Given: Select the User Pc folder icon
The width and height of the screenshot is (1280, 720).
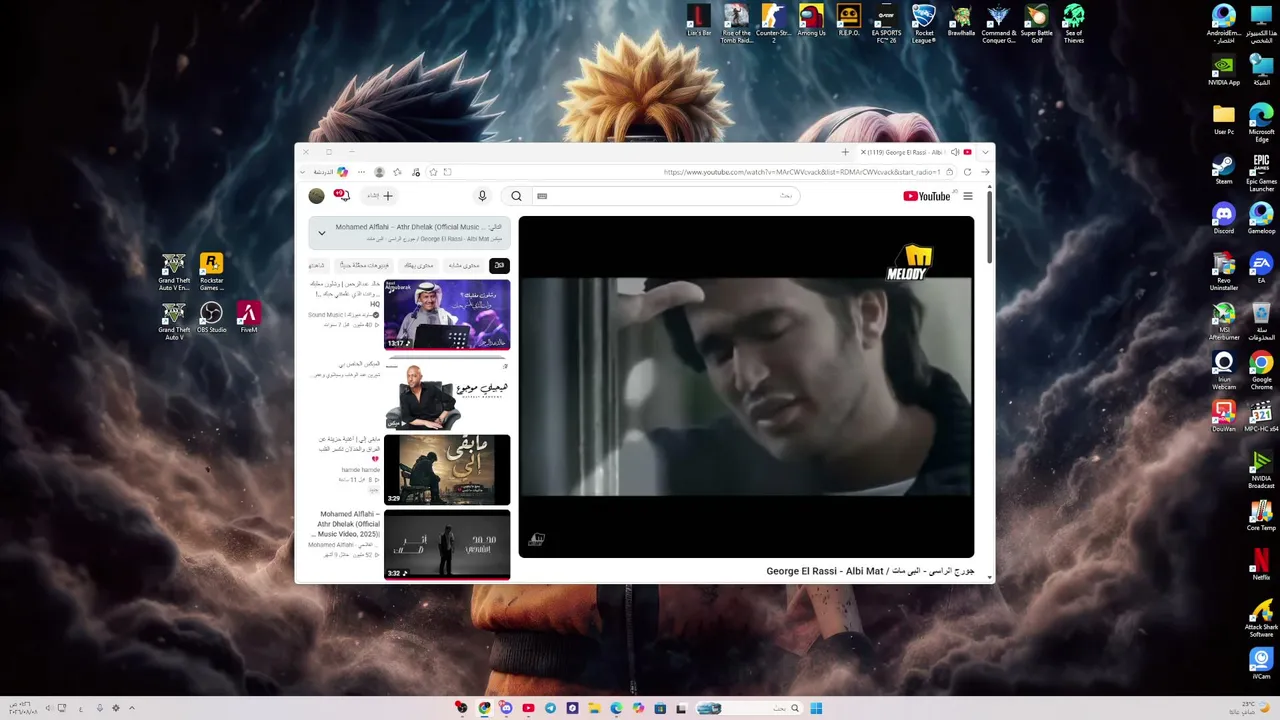Looking at the screenshot, I should point(1223,119).
